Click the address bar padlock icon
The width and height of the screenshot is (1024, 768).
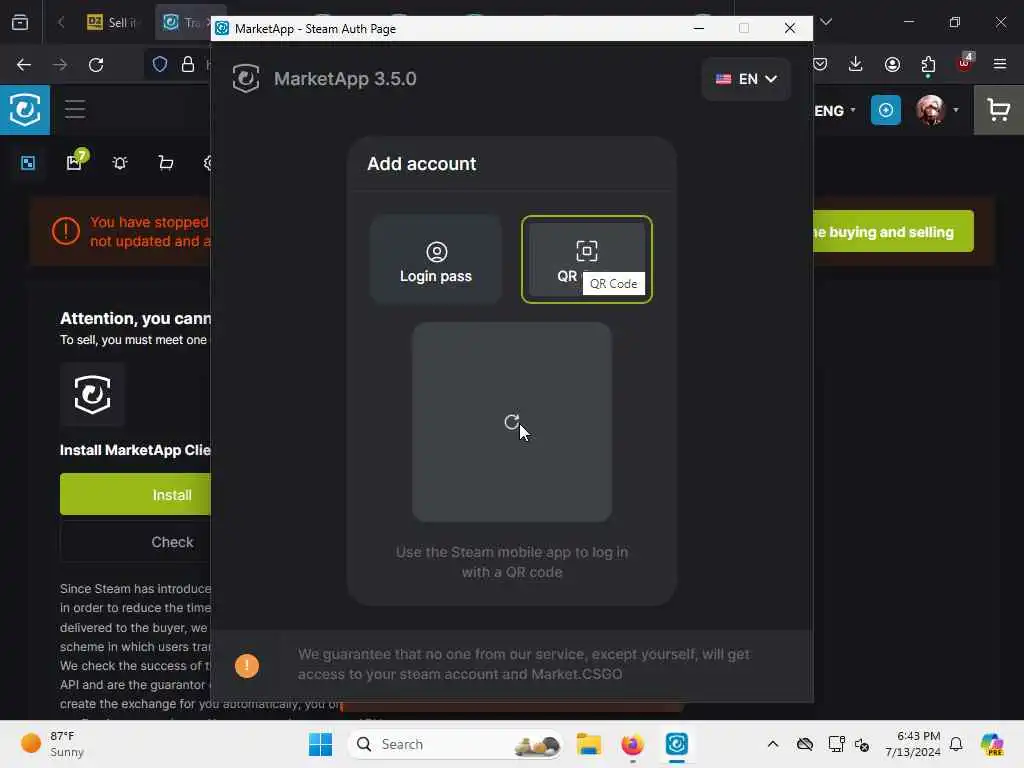coord(188,64)
